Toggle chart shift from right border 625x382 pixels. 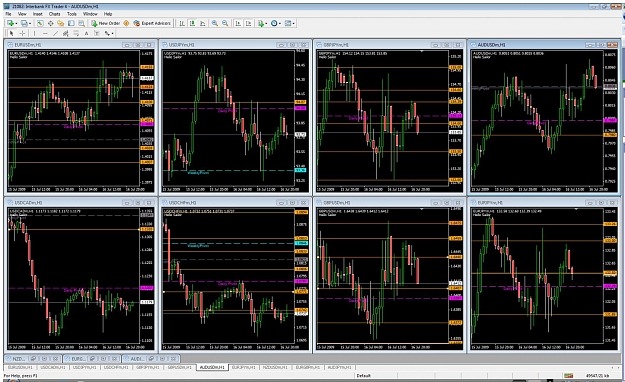(249, 24)
